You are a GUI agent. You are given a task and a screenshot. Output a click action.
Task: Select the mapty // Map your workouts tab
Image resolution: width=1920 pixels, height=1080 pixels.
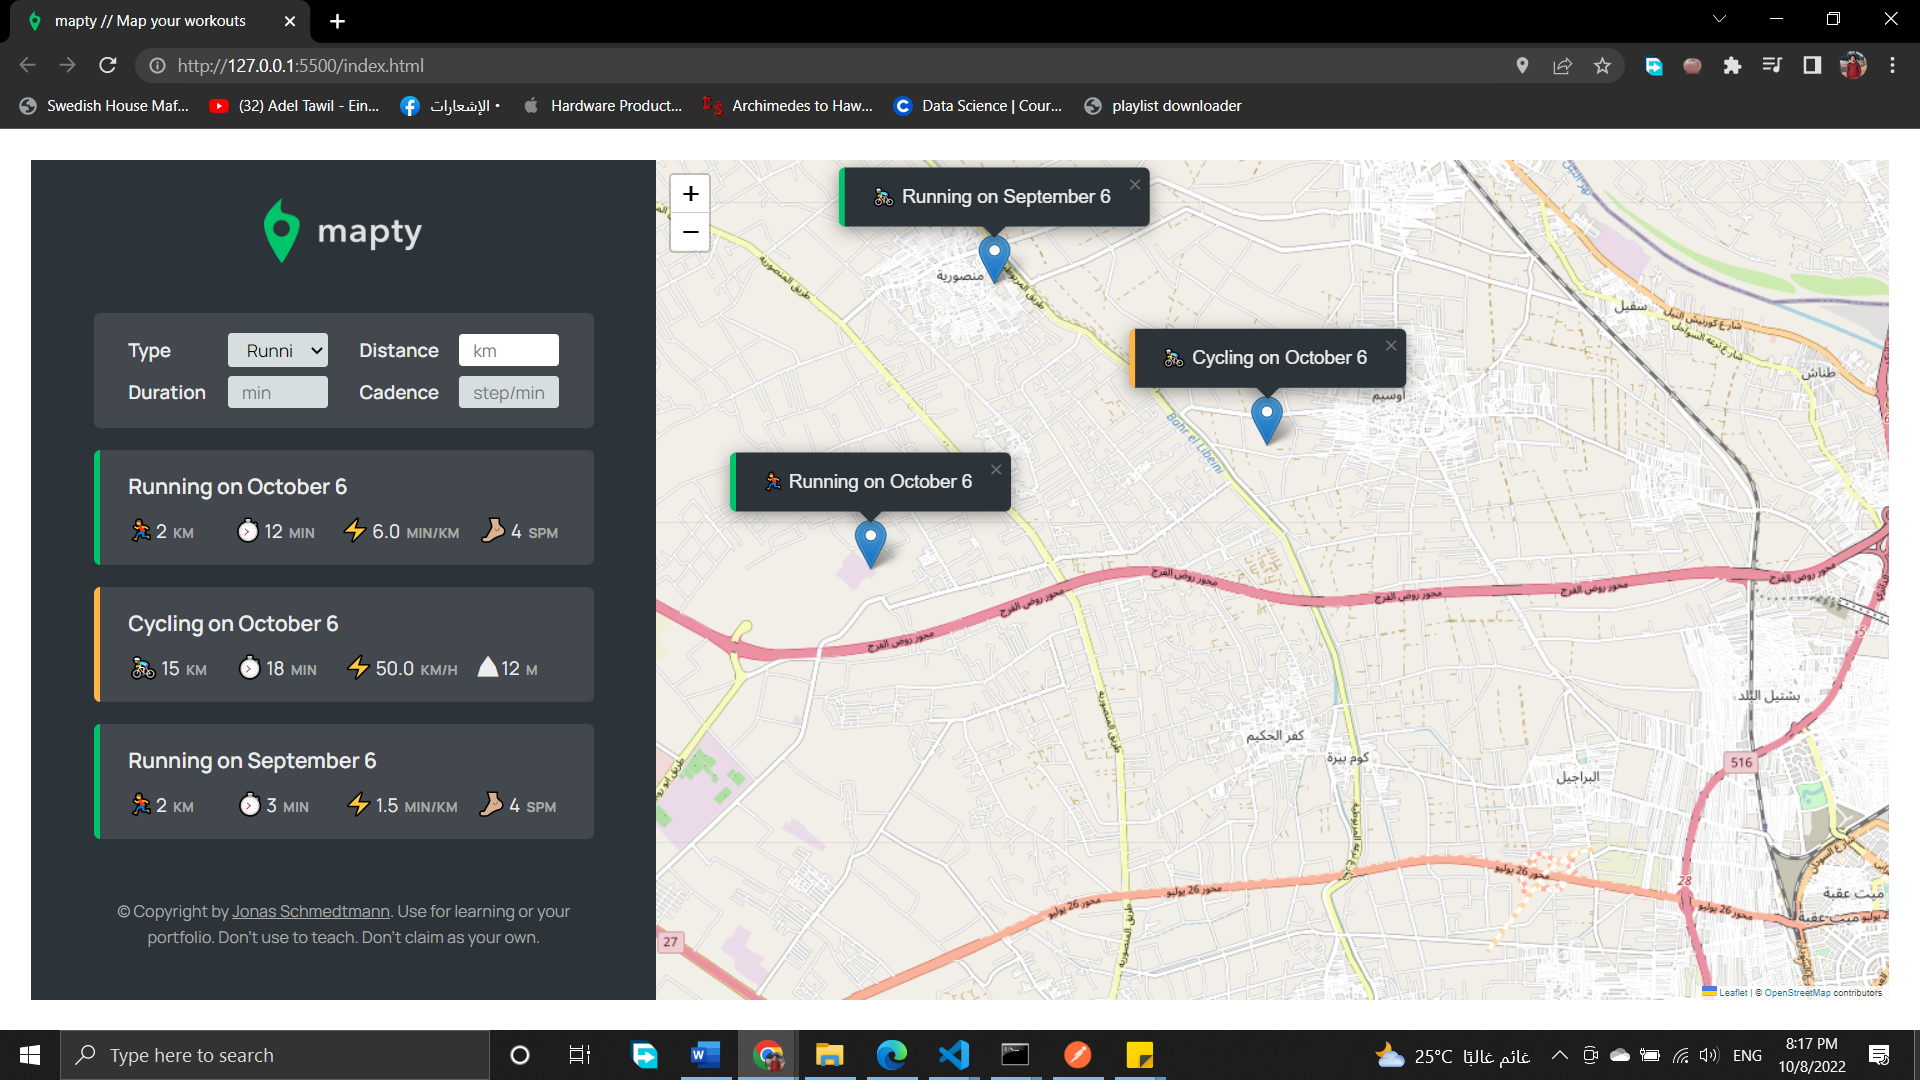[x=150, y=20]
